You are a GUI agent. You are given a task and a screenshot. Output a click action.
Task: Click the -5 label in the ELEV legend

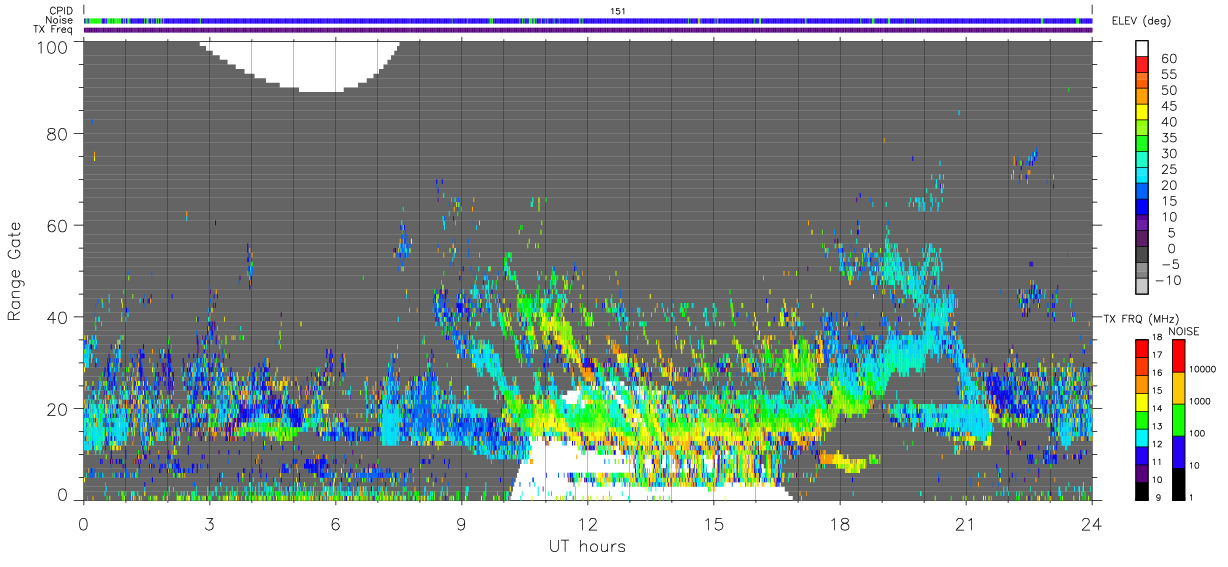pyautogui.click(x=1168, y=265)
